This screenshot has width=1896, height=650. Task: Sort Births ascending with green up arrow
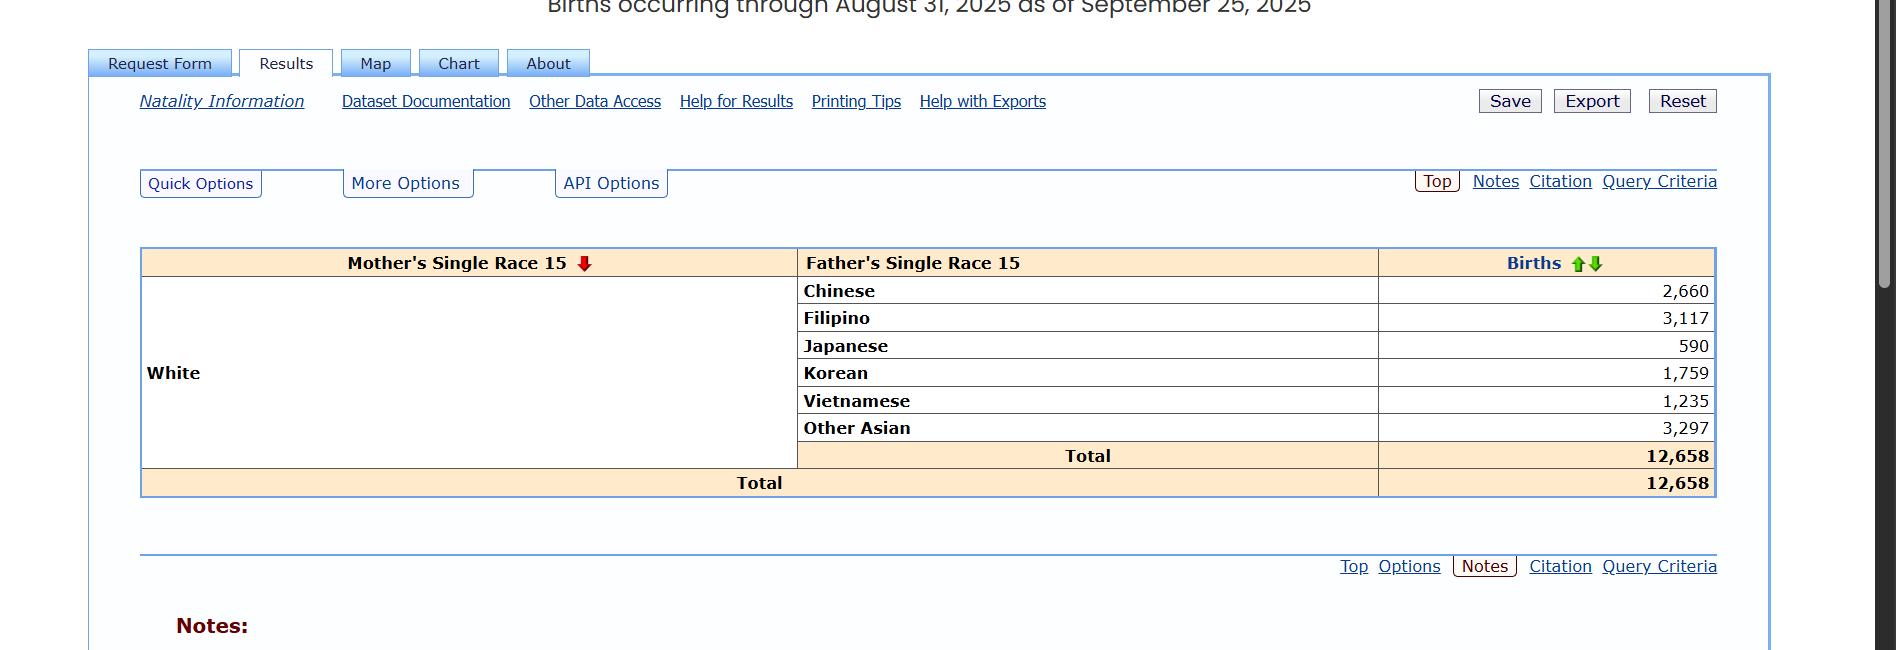(x=1578, y=264)
